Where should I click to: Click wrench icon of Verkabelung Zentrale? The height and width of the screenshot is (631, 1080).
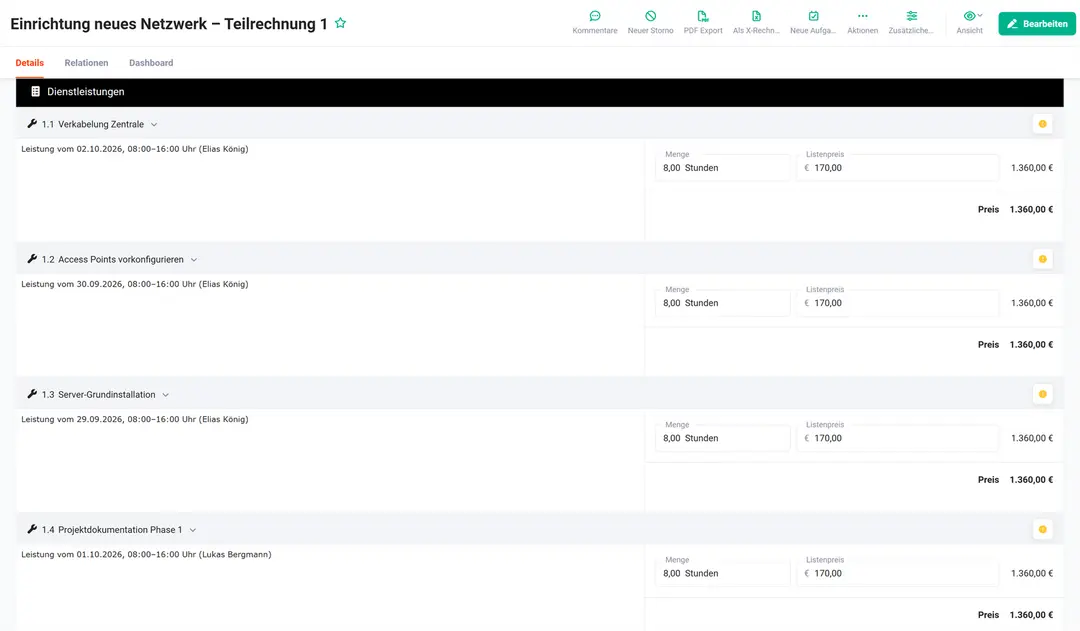tap(32, 124)
